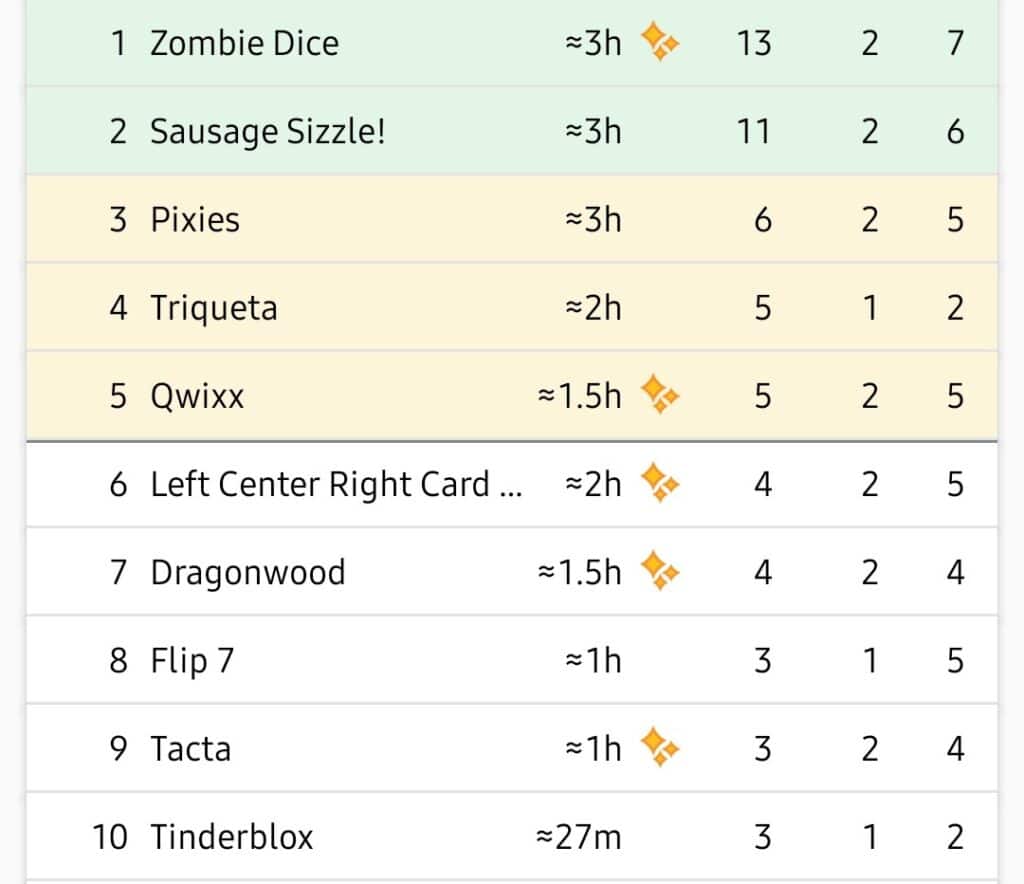Click the play count 11 for Sausage Sizzle!
The image size is (1024, 884).
pyautogui.click(x=754, y=132)
